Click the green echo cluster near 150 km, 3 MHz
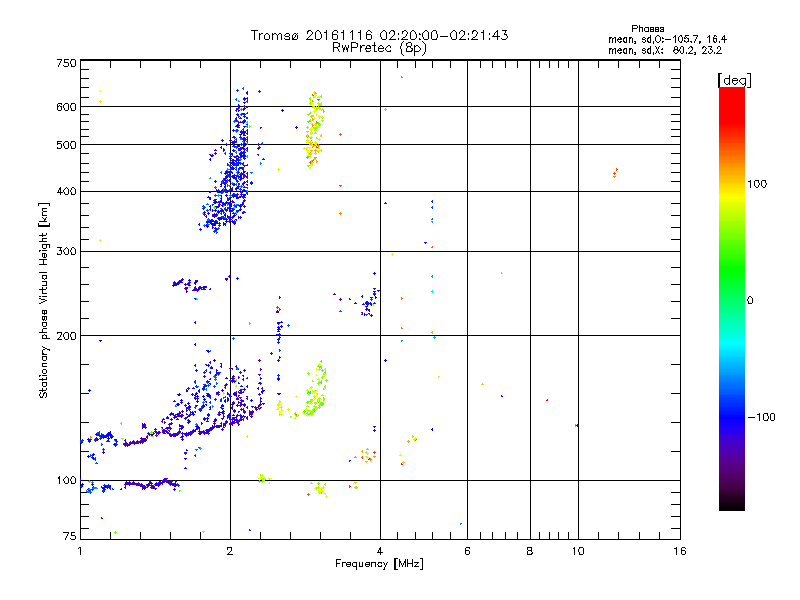The image size is (800, 600). click(315, 390)
